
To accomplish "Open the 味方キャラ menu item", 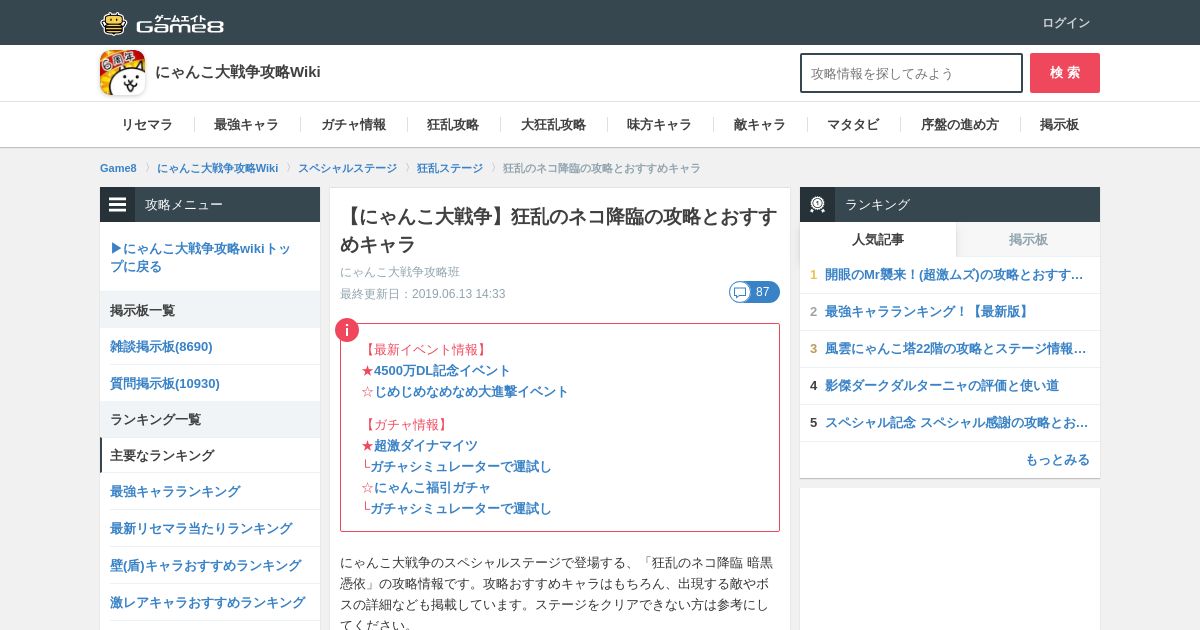I will [x=659, y=125].
